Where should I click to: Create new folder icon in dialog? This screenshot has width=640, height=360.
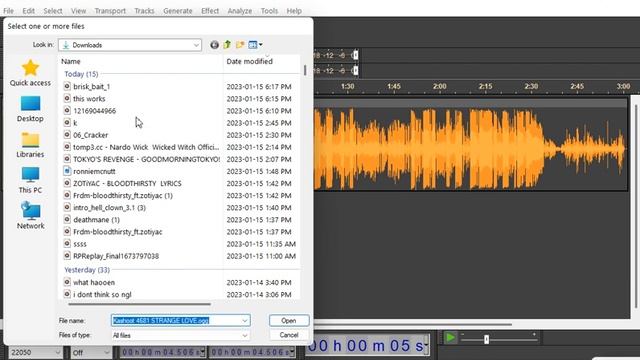click(240, 45)
